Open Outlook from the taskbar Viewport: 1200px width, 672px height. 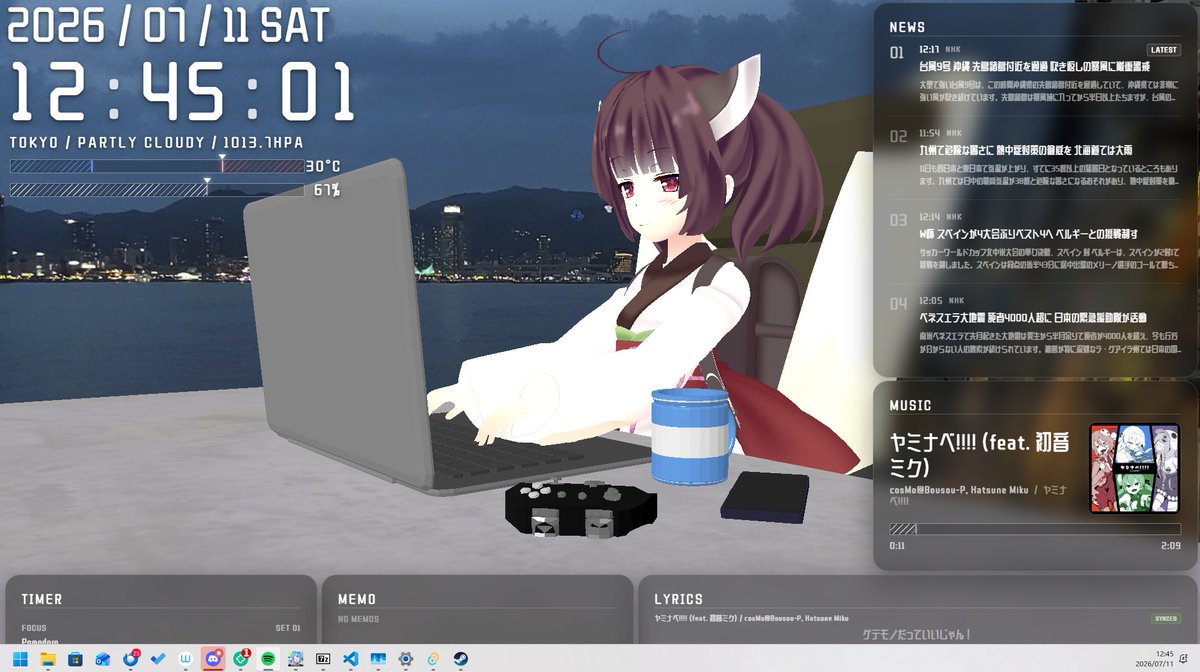point(103,659)
